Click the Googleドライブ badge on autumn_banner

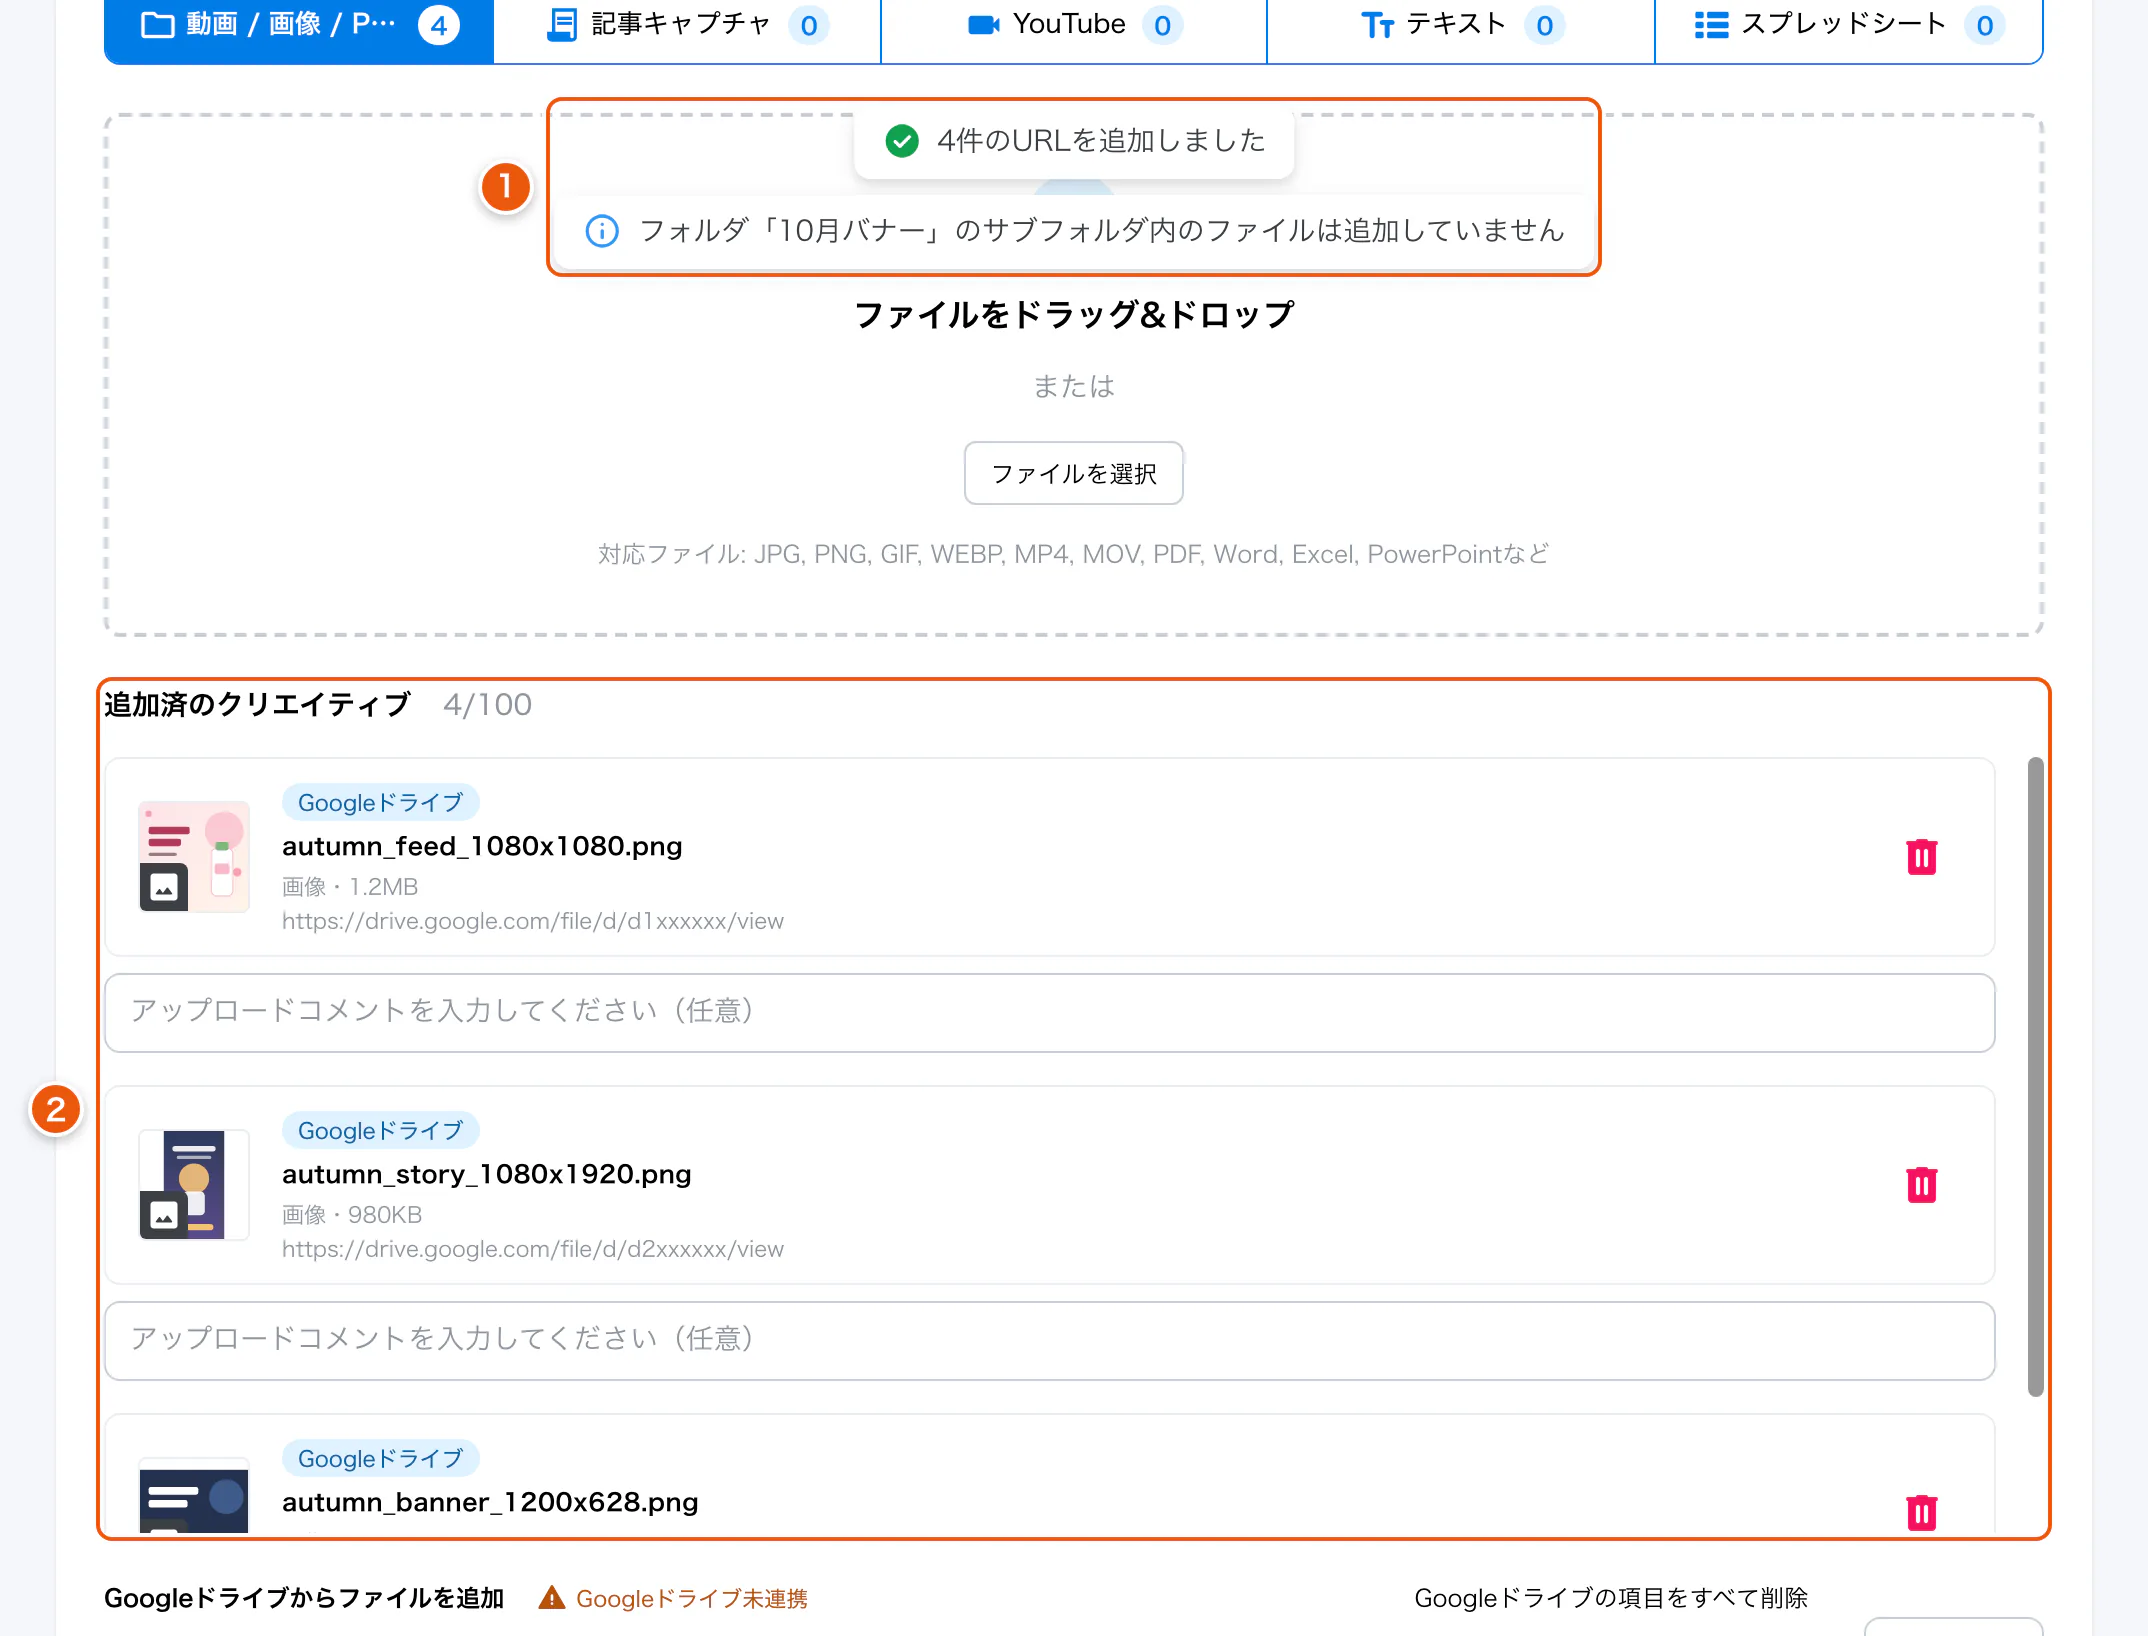[381, 1458]
